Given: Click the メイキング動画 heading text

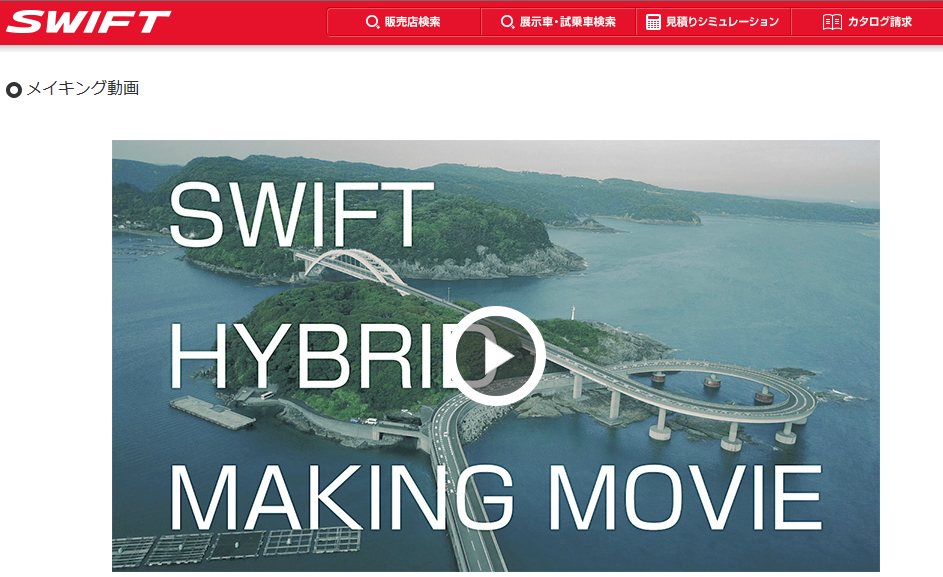Looking at the screenshot, I should [83, 88].
